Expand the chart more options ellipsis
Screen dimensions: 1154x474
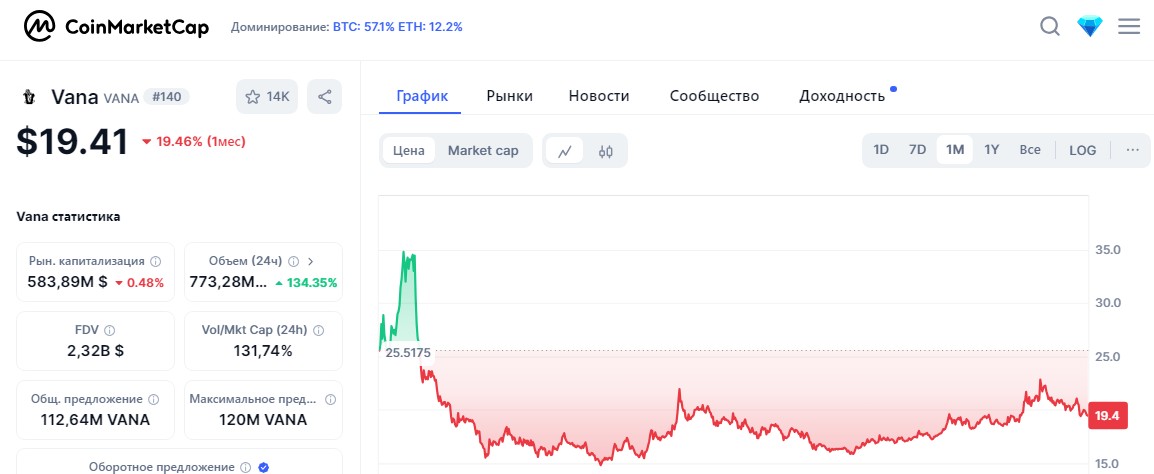click(1132, 150)
